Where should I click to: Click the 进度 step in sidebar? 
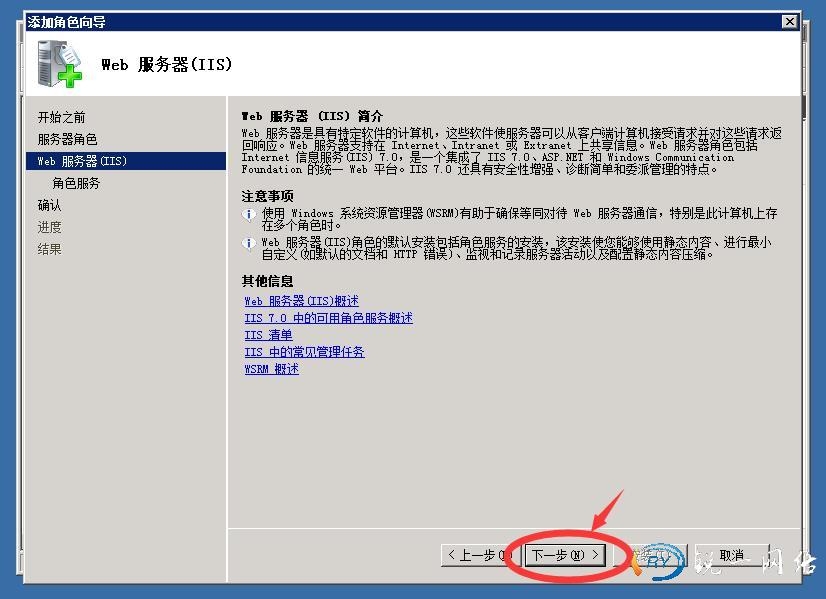(x=50, y=227)
